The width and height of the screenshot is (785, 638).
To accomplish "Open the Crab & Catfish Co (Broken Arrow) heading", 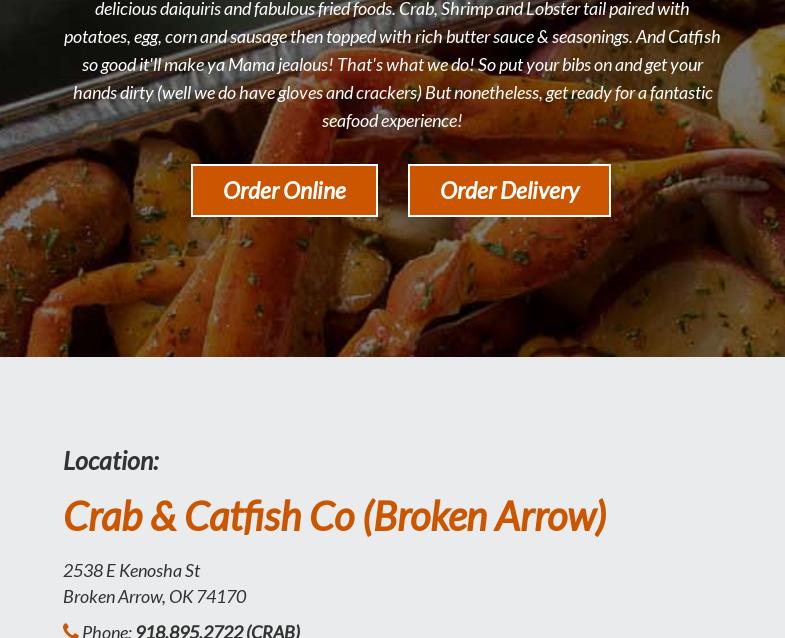I will pyautogui.click(x=335, y=516).
